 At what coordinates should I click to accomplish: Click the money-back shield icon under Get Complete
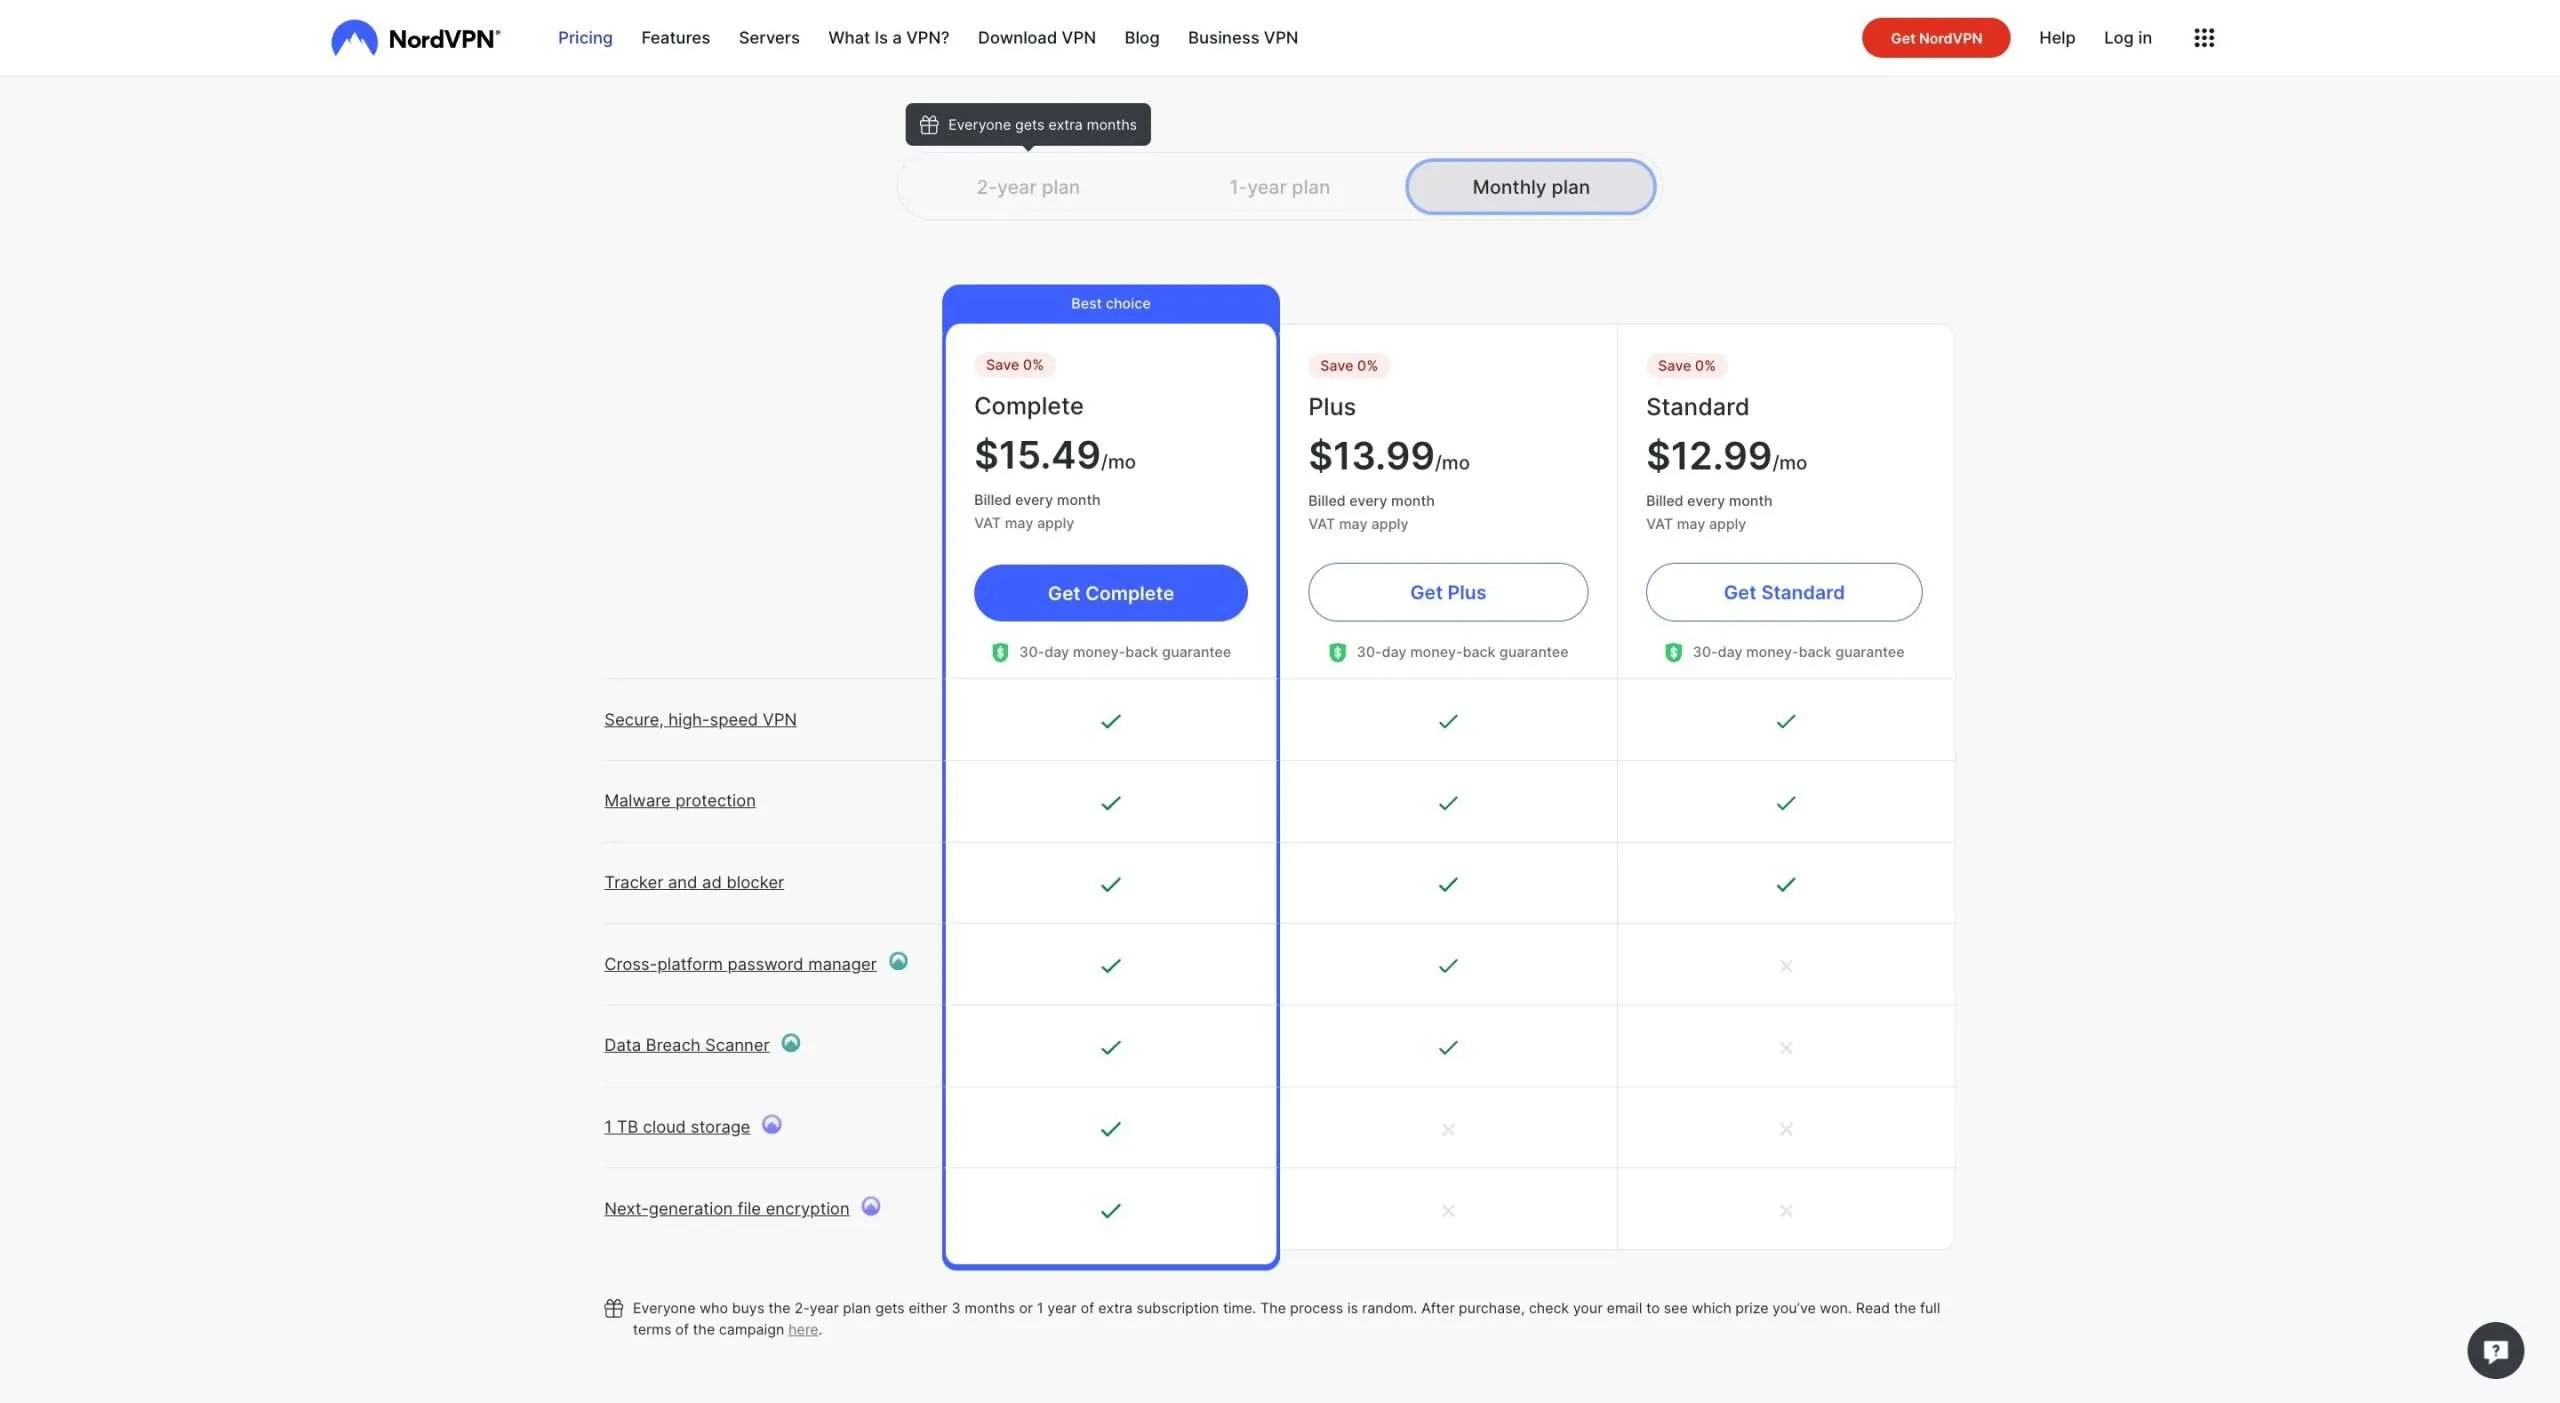(x=1000, y=652)
